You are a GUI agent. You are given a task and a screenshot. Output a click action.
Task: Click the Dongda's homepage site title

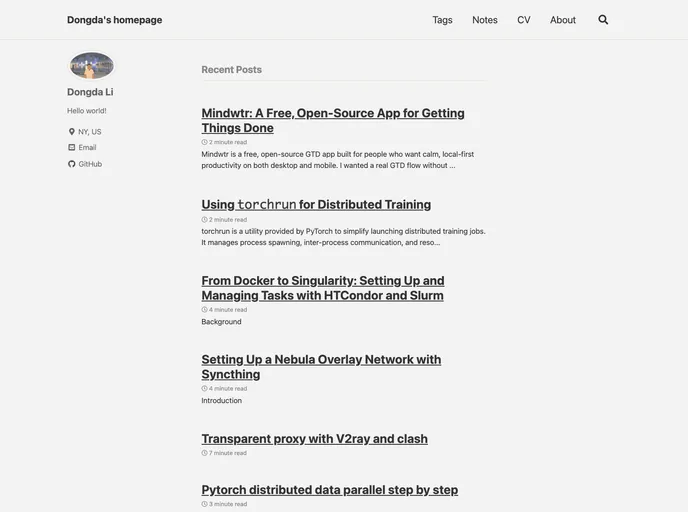pyautogui.click(x=114, y=20)
